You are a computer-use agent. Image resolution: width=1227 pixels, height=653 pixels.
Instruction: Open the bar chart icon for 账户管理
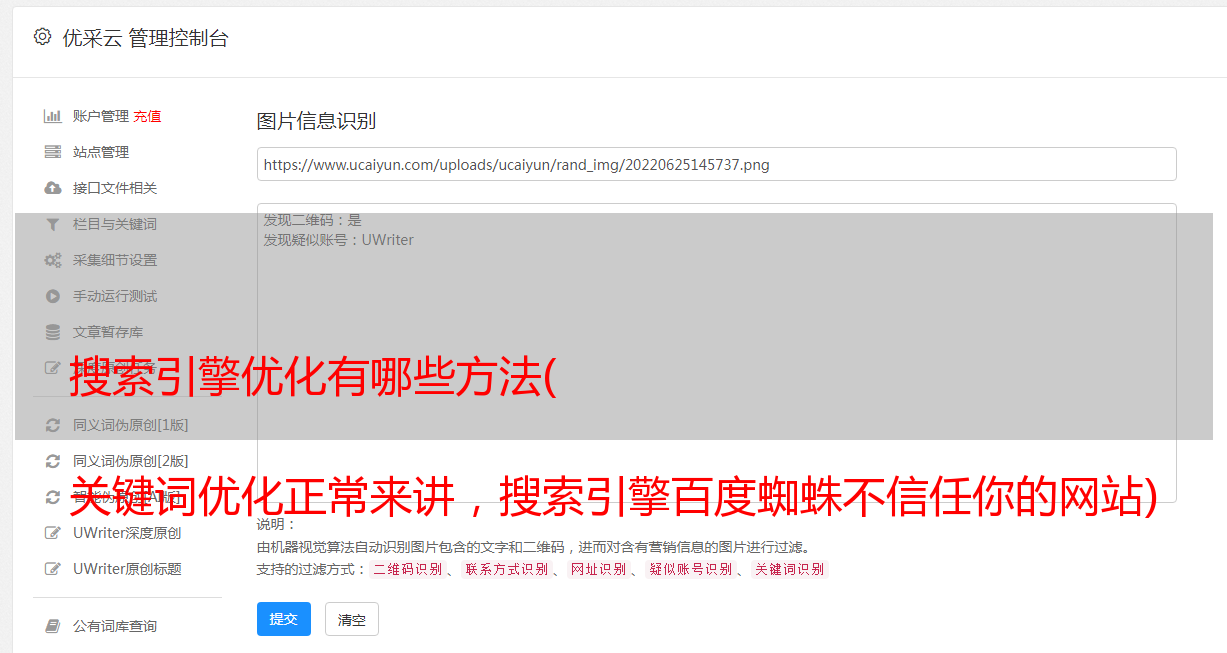53,116
